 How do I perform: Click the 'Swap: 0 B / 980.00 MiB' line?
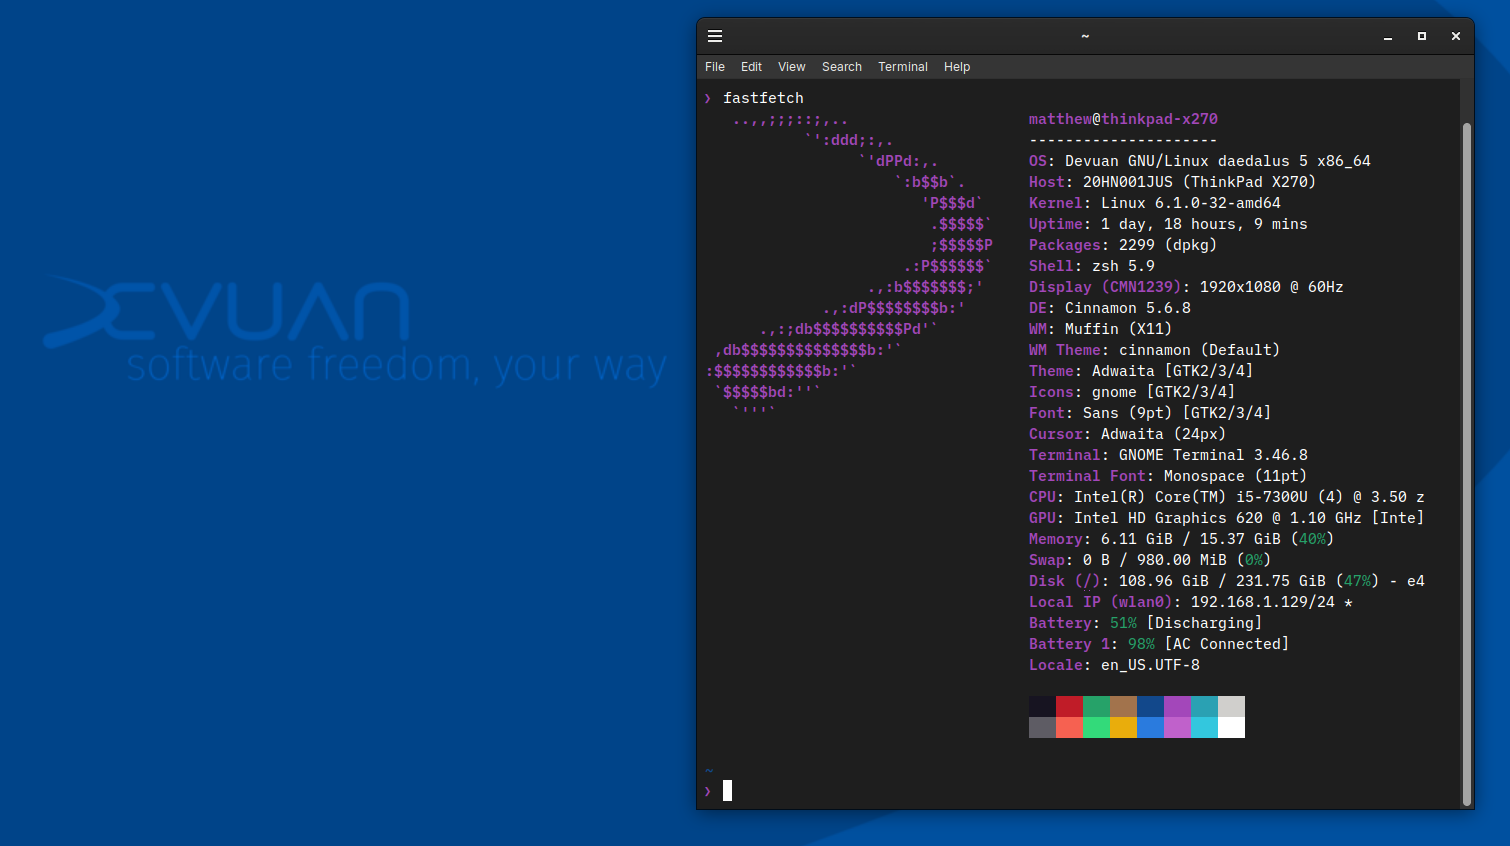(x=1150, y=560)
